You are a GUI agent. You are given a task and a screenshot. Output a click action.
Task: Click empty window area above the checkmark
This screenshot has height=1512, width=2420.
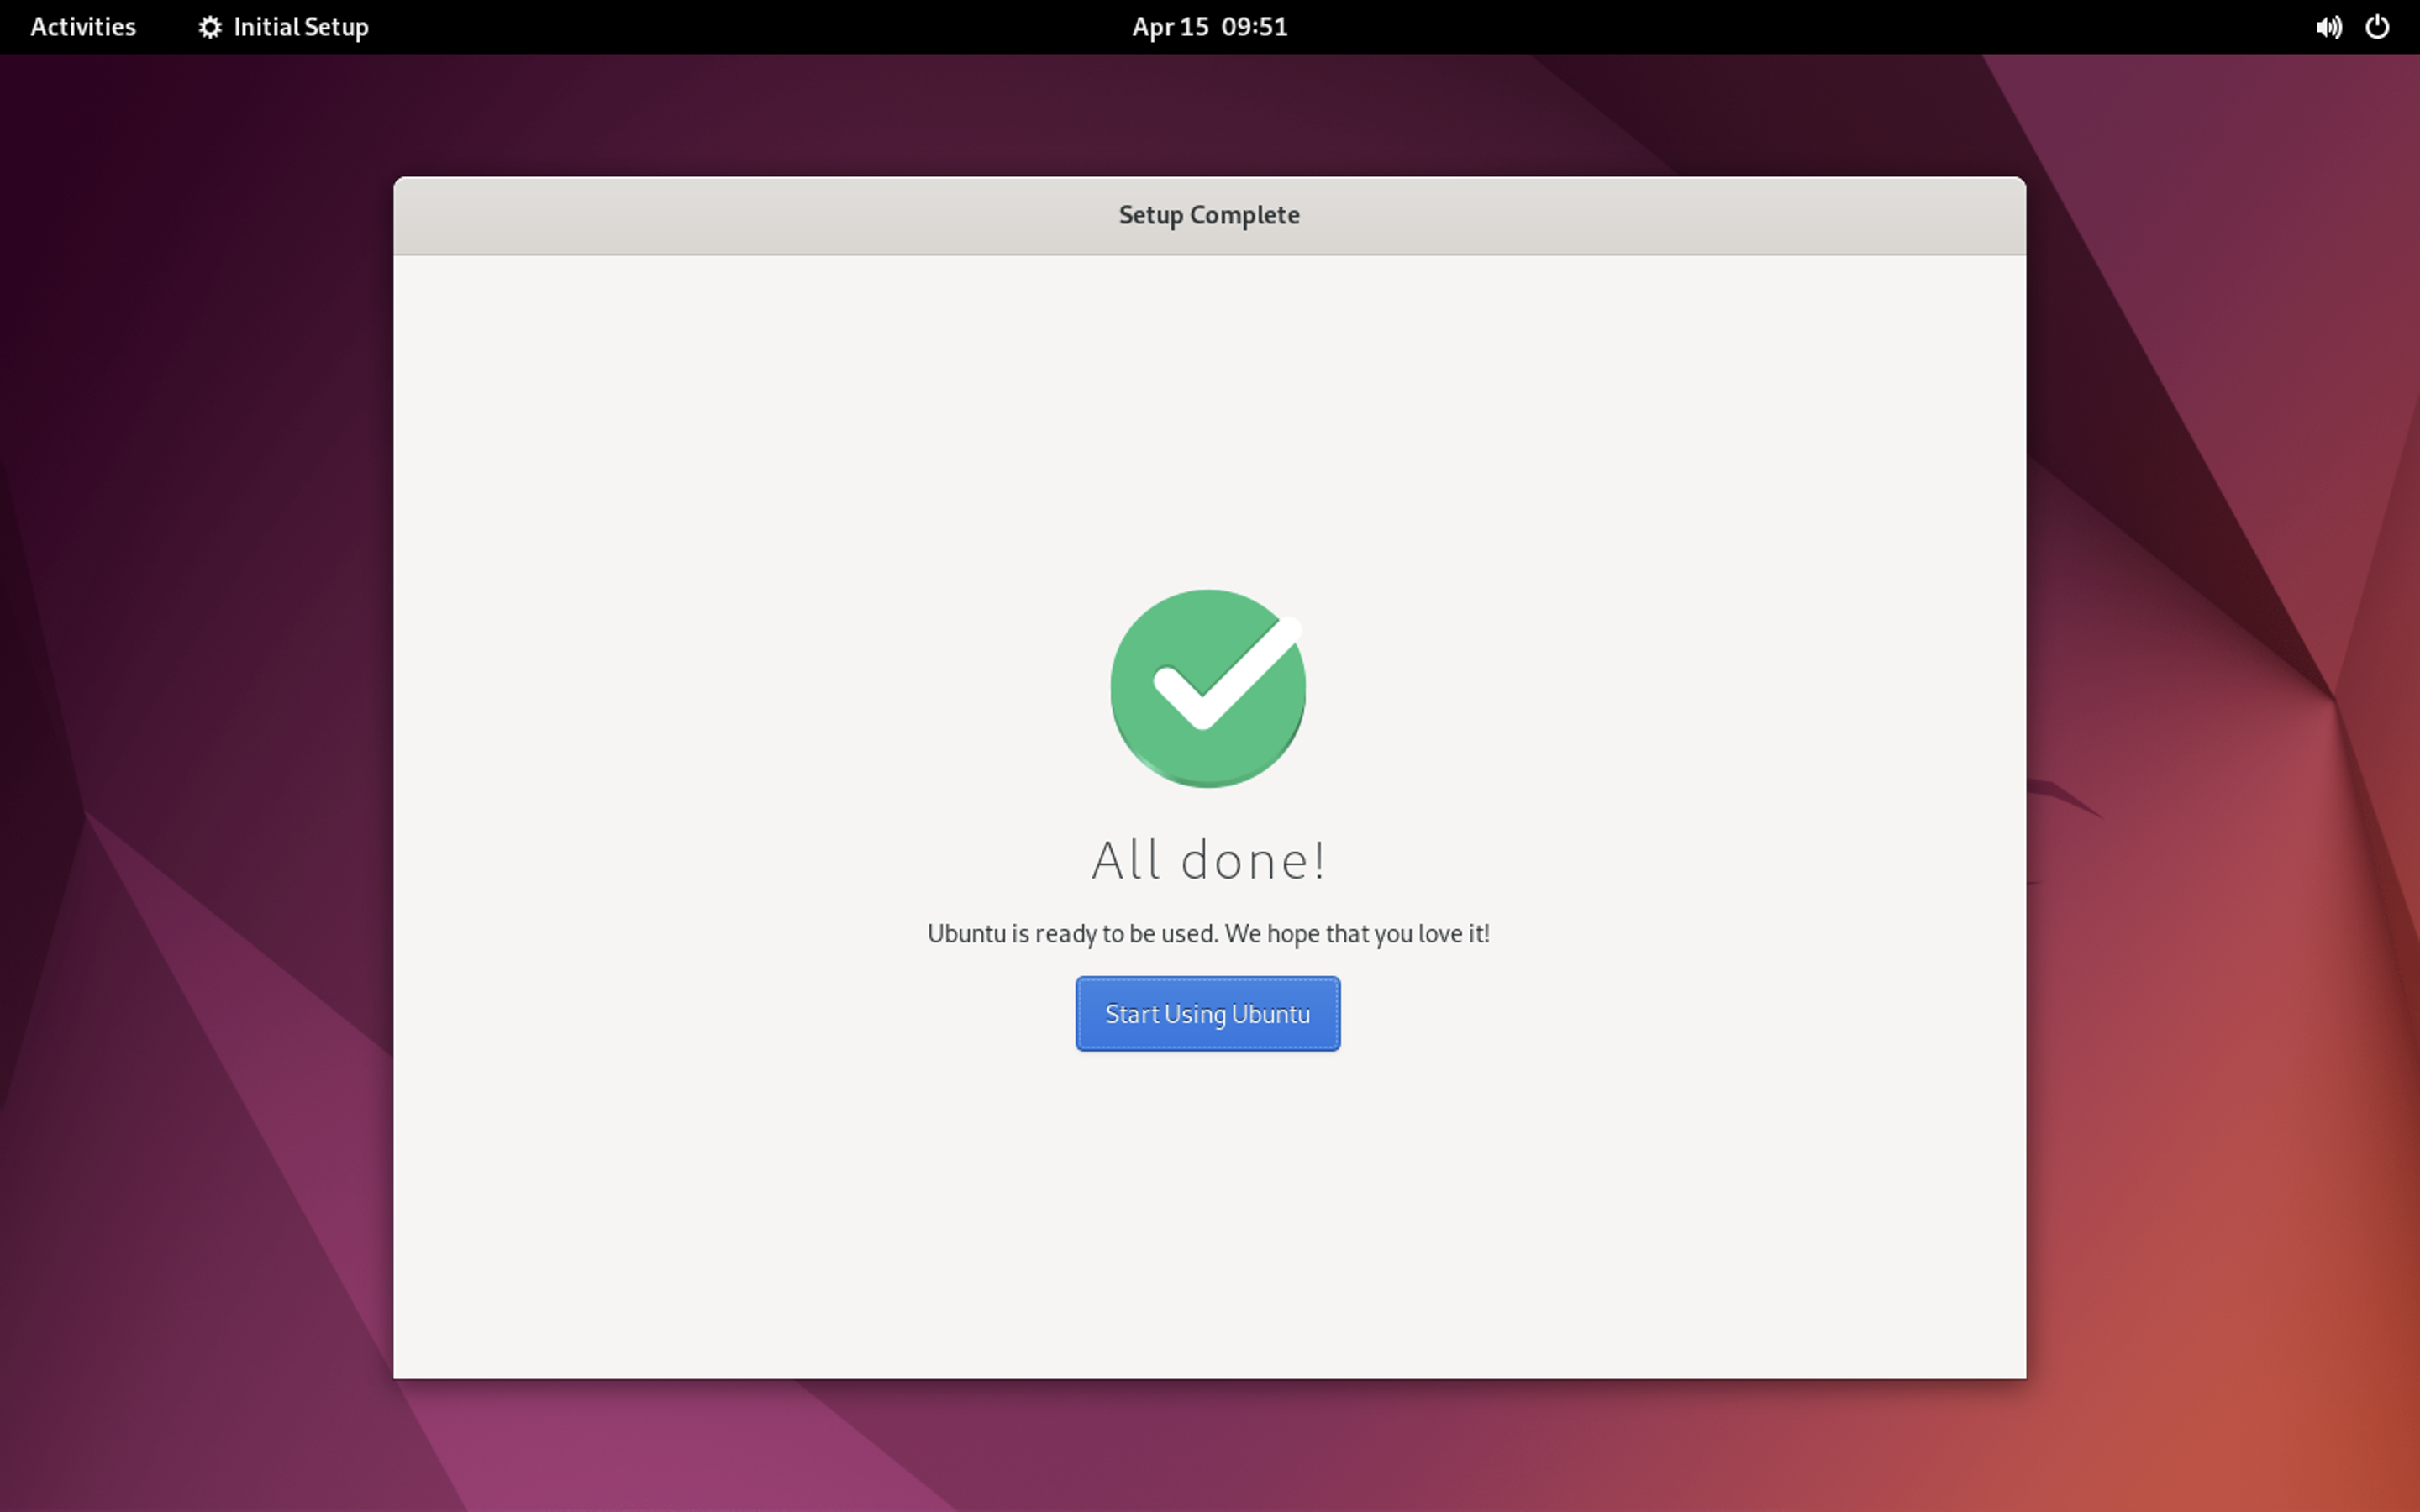1207,420
